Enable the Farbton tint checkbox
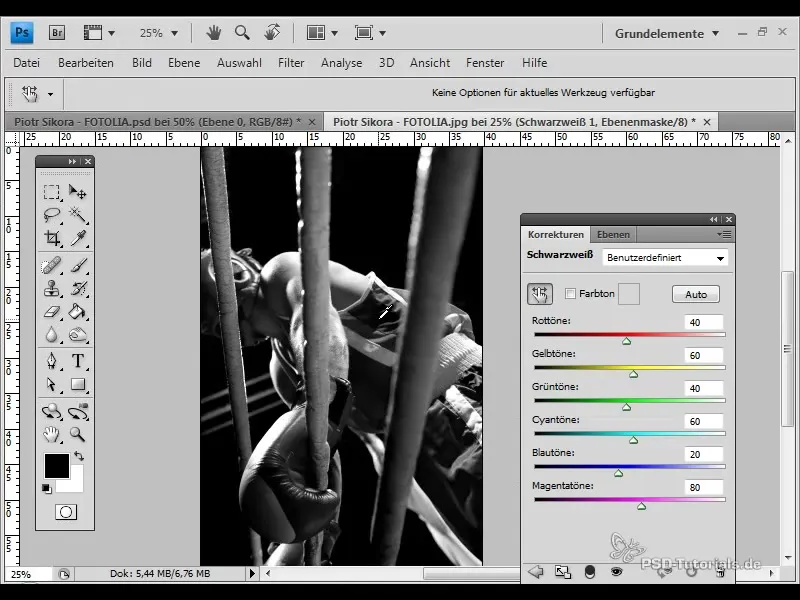Viewport: 800px width, 600px height. tap(571, 294)
